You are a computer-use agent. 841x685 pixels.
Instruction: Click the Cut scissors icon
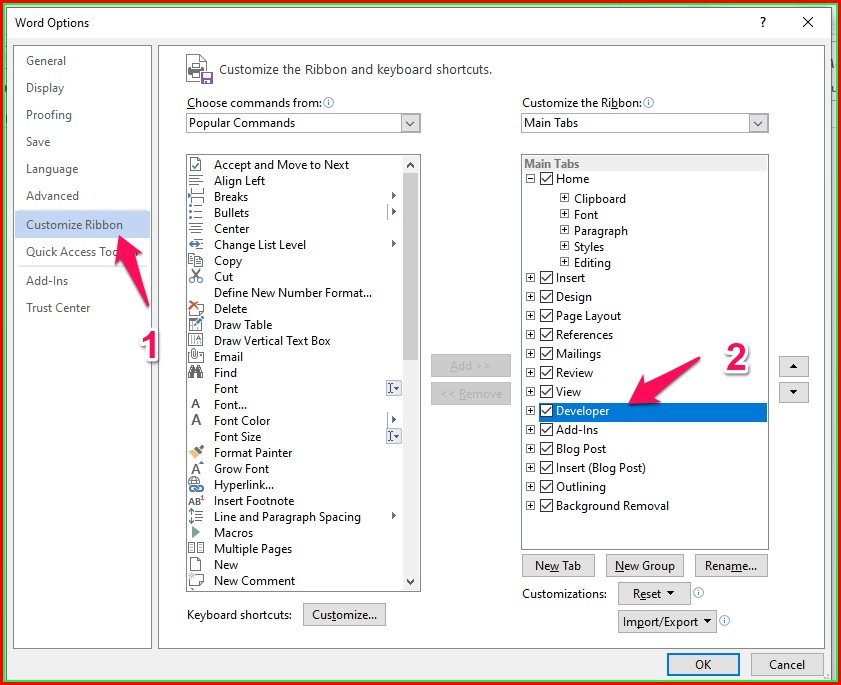[196, 276]
